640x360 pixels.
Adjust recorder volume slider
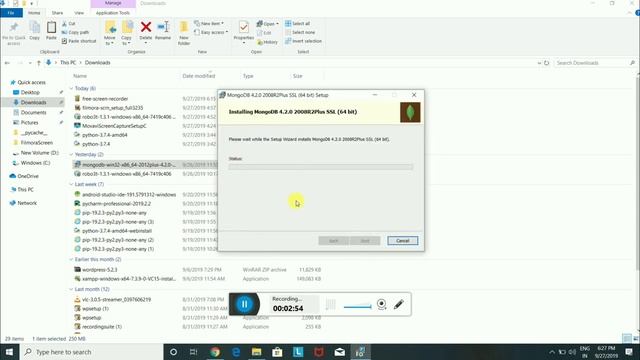pos(357,307)
